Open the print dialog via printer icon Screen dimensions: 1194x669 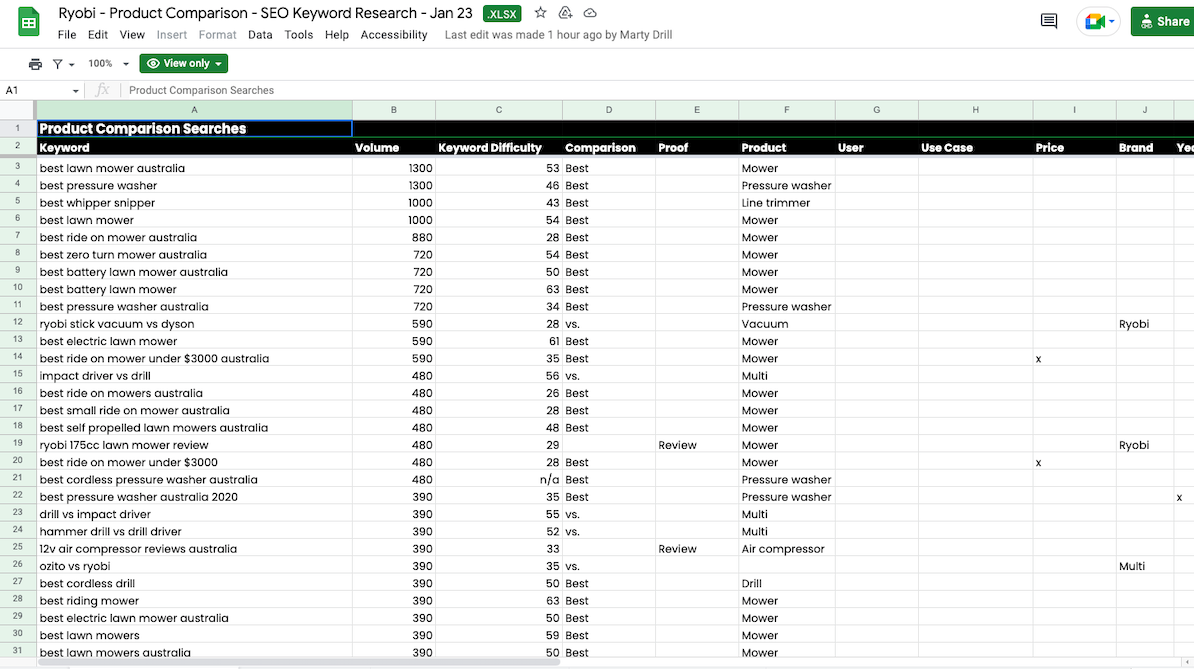35,62
